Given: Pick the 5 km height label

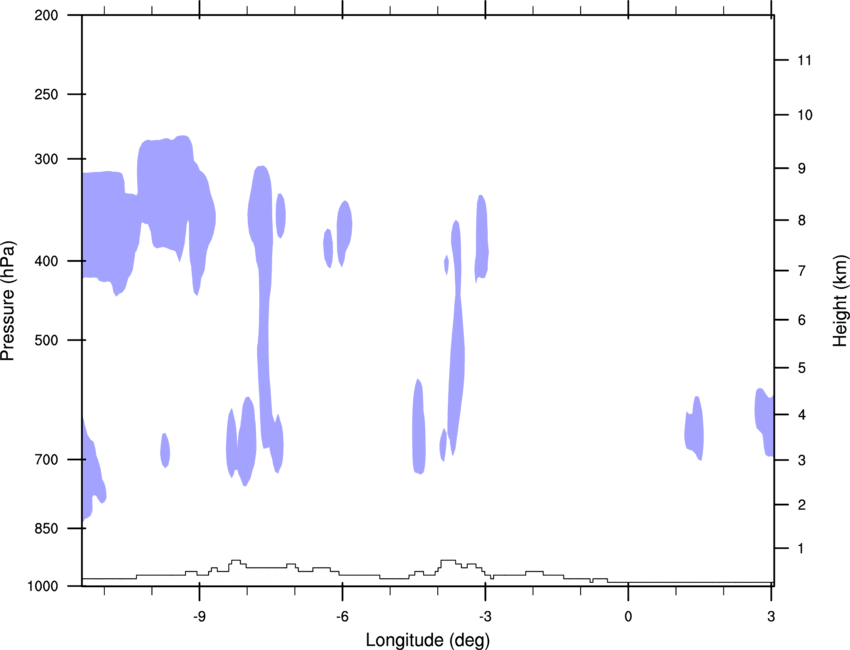Looking at the screenshot, I should 802,368.
